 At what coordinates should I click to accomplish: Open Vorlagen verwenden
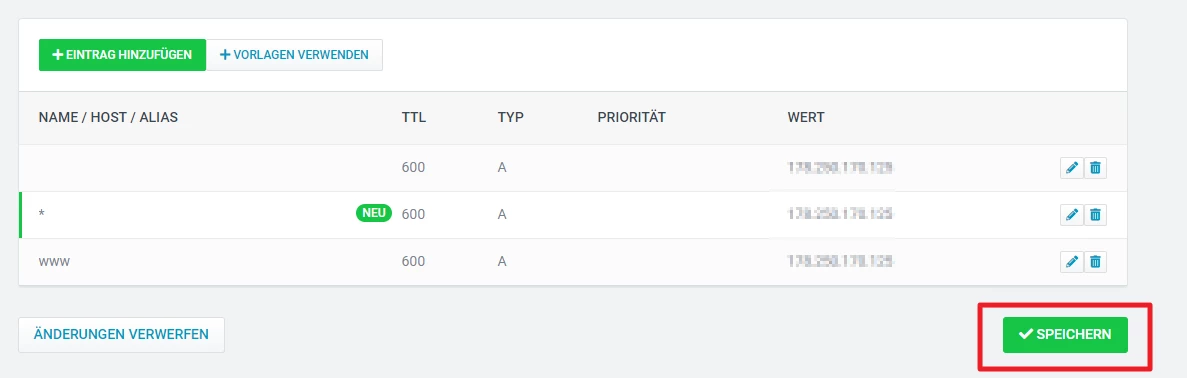coord(294,55)
